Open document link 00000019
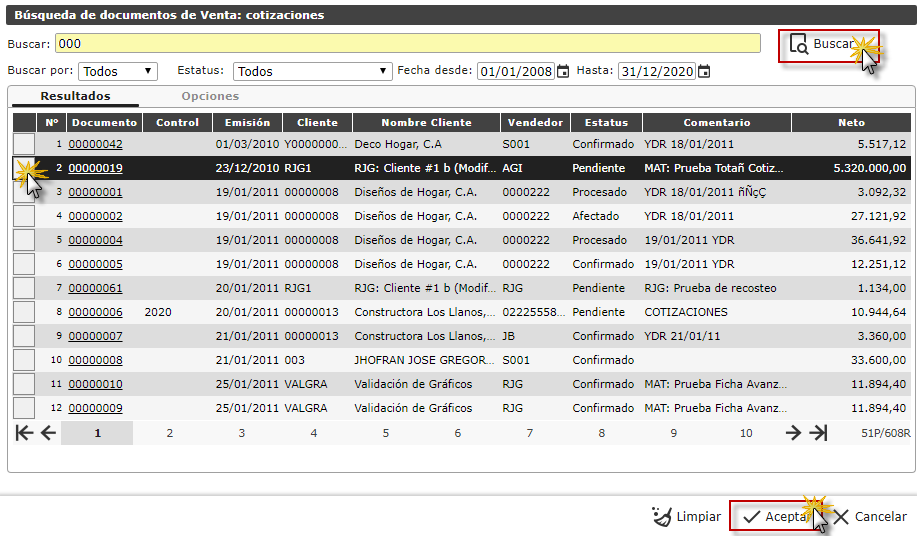917x536 pixels. pyautogui.click(x=95, y=168)
